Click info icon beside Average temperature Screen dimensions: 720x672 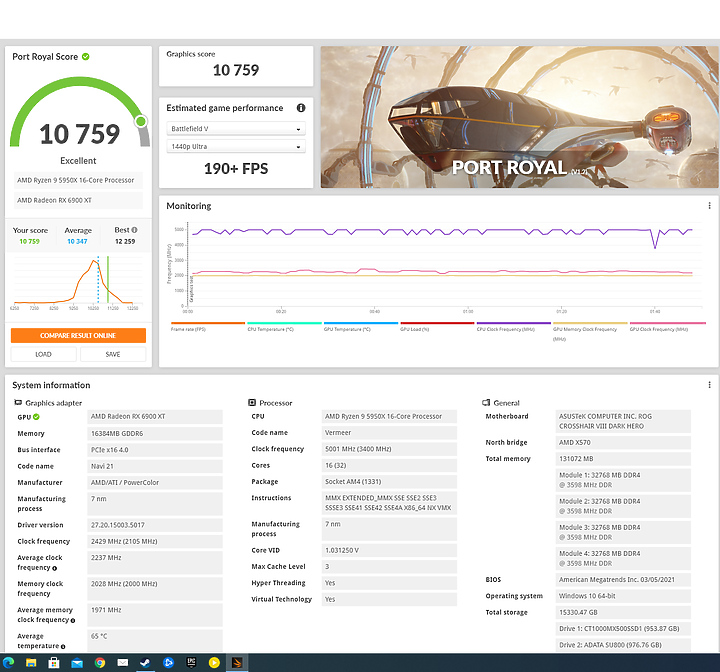[63, 647]
